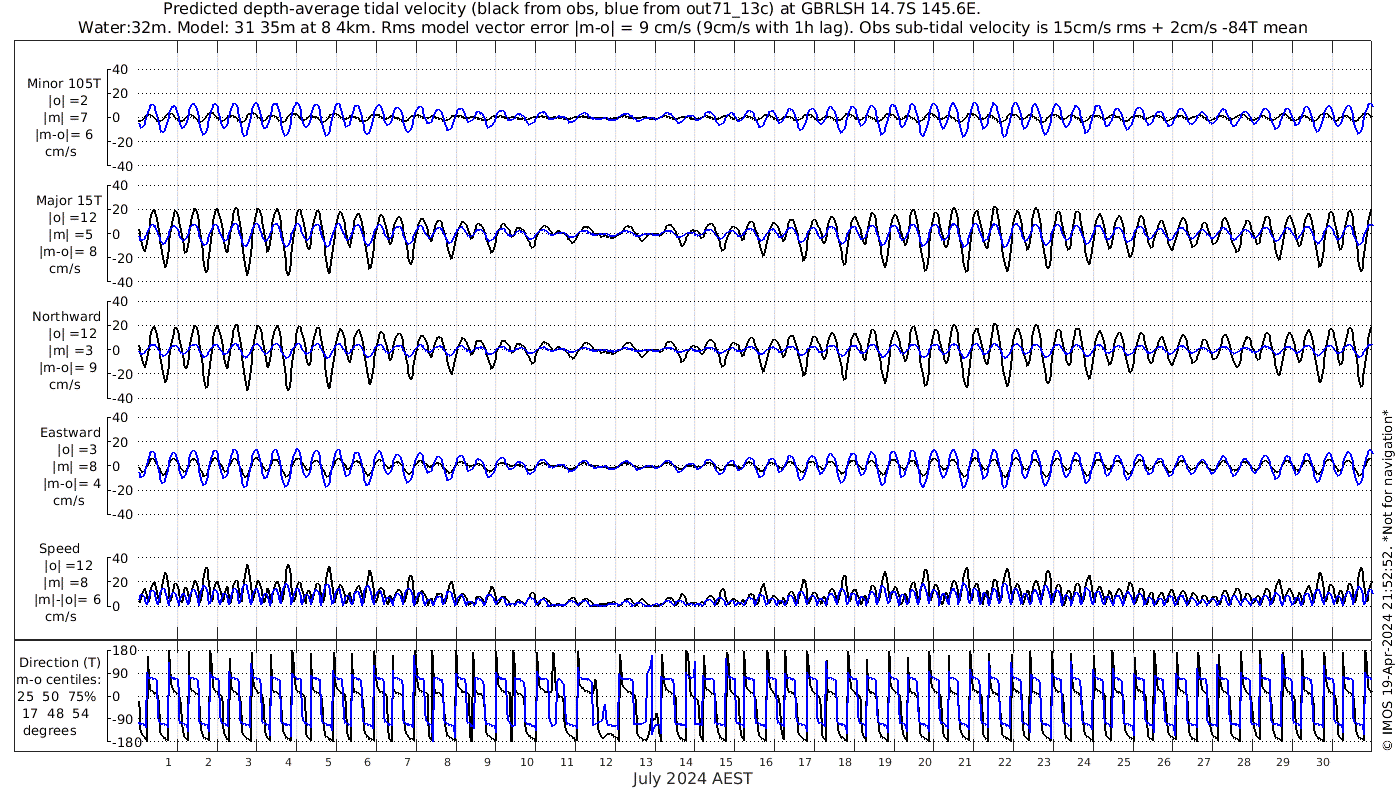Click the 'Speed' panel label
Screen dimensions: 1400x800
tap(59, 549)
